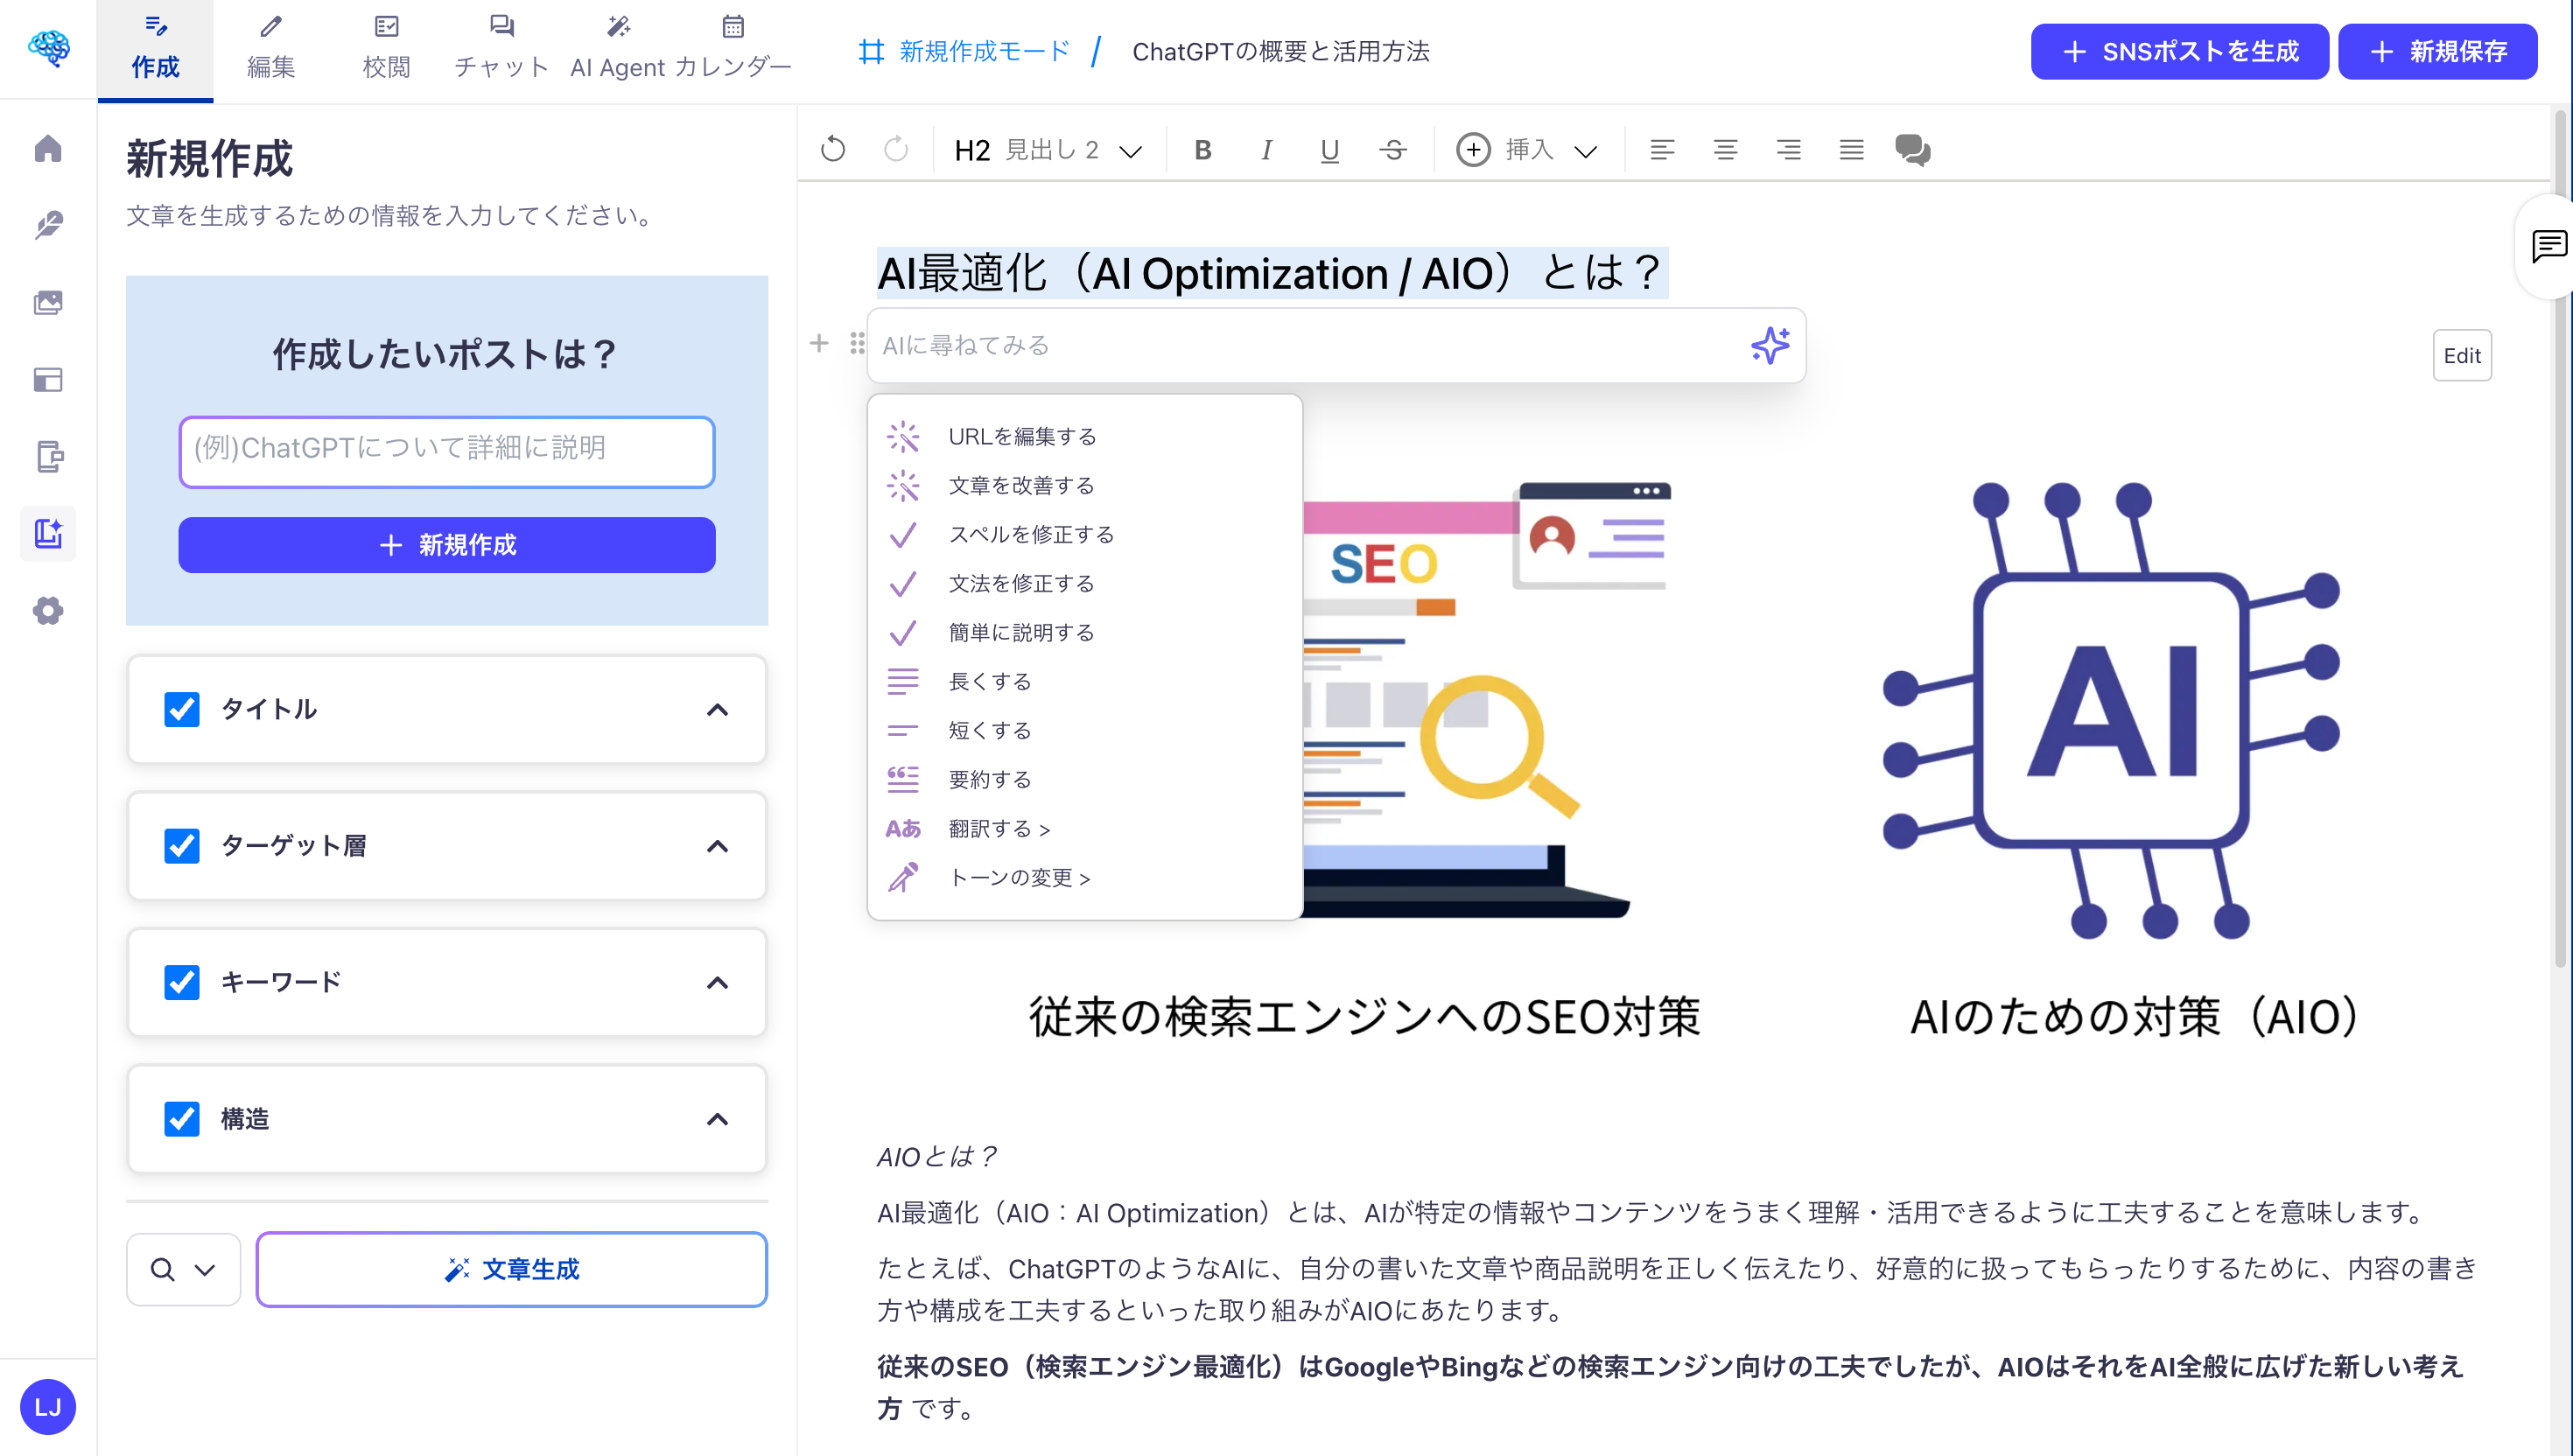Click the undo arrow in the editor toolbar
The width and height of the screenshot is (2573, 1456).
coord(832,150)
